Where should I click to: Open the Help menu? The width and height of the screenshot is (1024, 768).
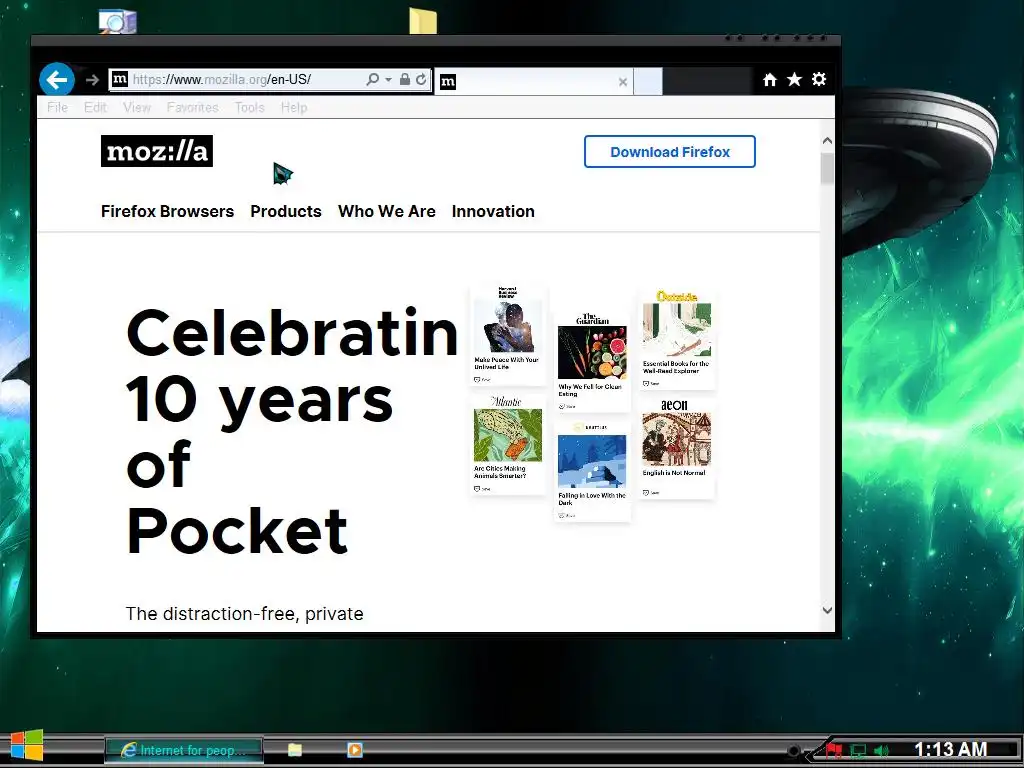click(294, 107)
